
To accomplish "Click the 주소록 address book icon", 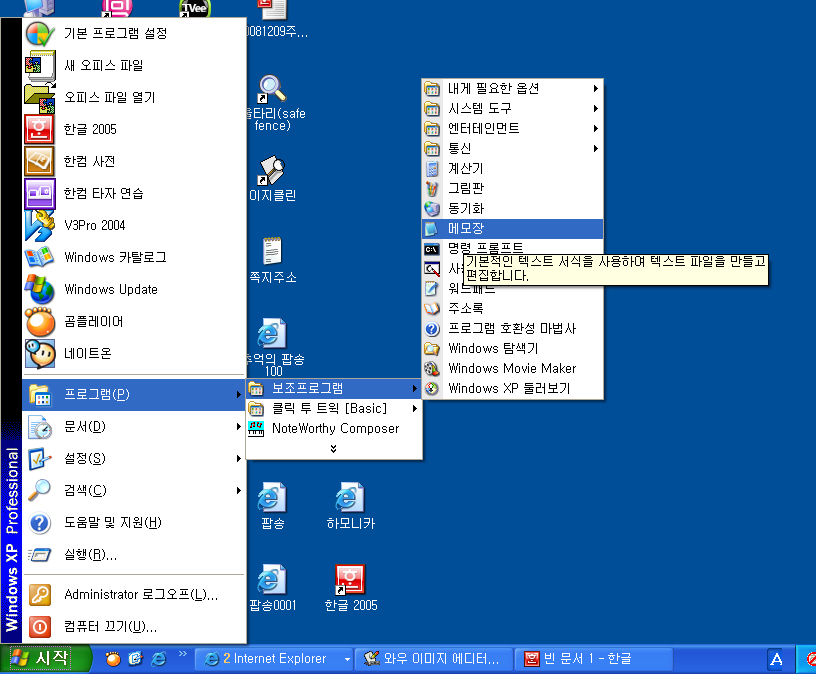I will pos(432,309).
